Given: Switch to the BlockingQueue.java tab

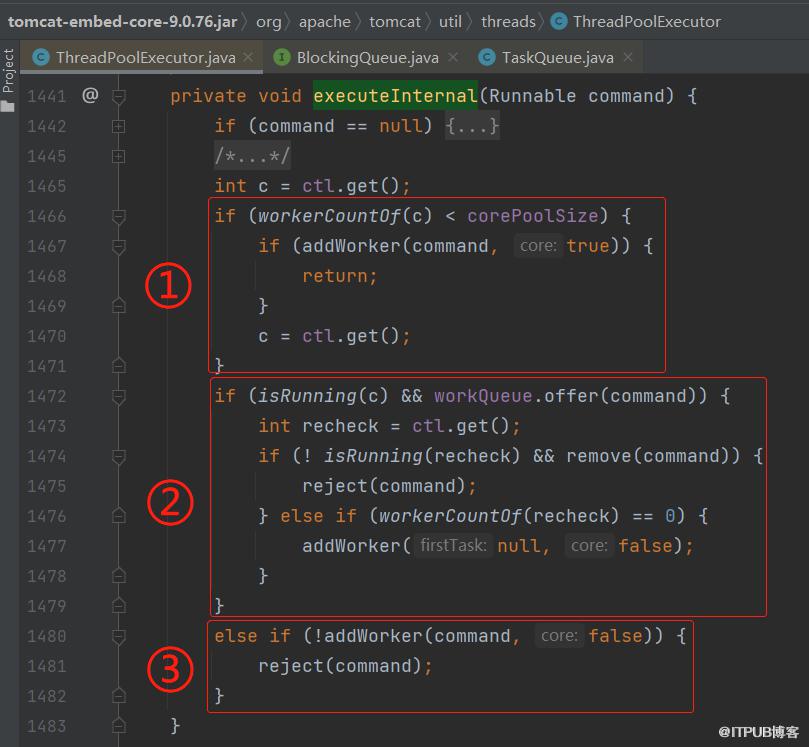Looking at the screenshot, I should (364, 57).
